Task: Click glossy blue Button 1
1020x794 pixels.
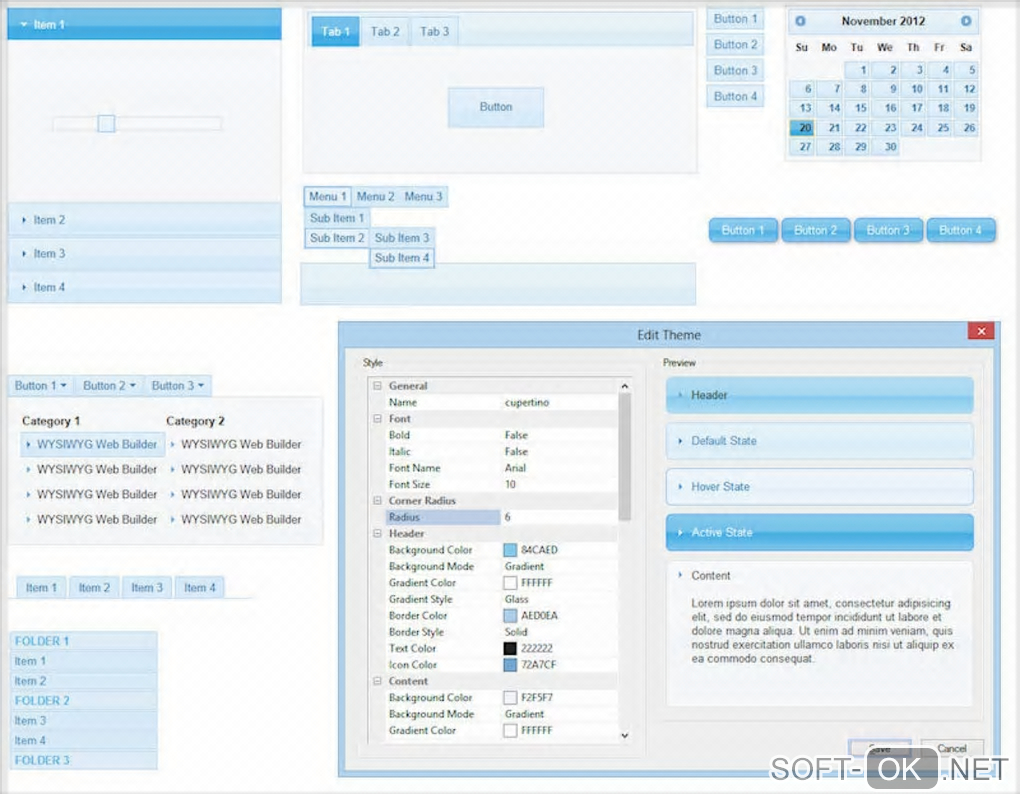Action: click(x=743, y=230)
